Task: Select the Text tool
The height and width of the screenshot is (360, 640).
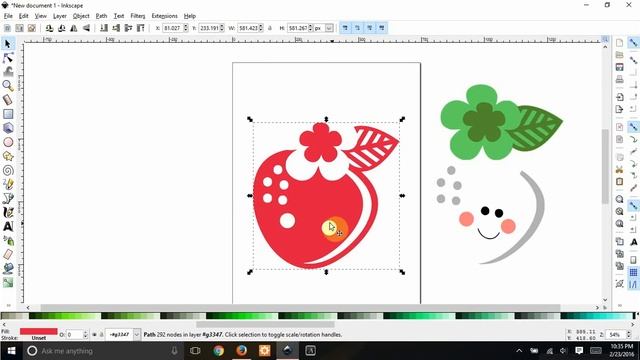Action: click(8, 226)
